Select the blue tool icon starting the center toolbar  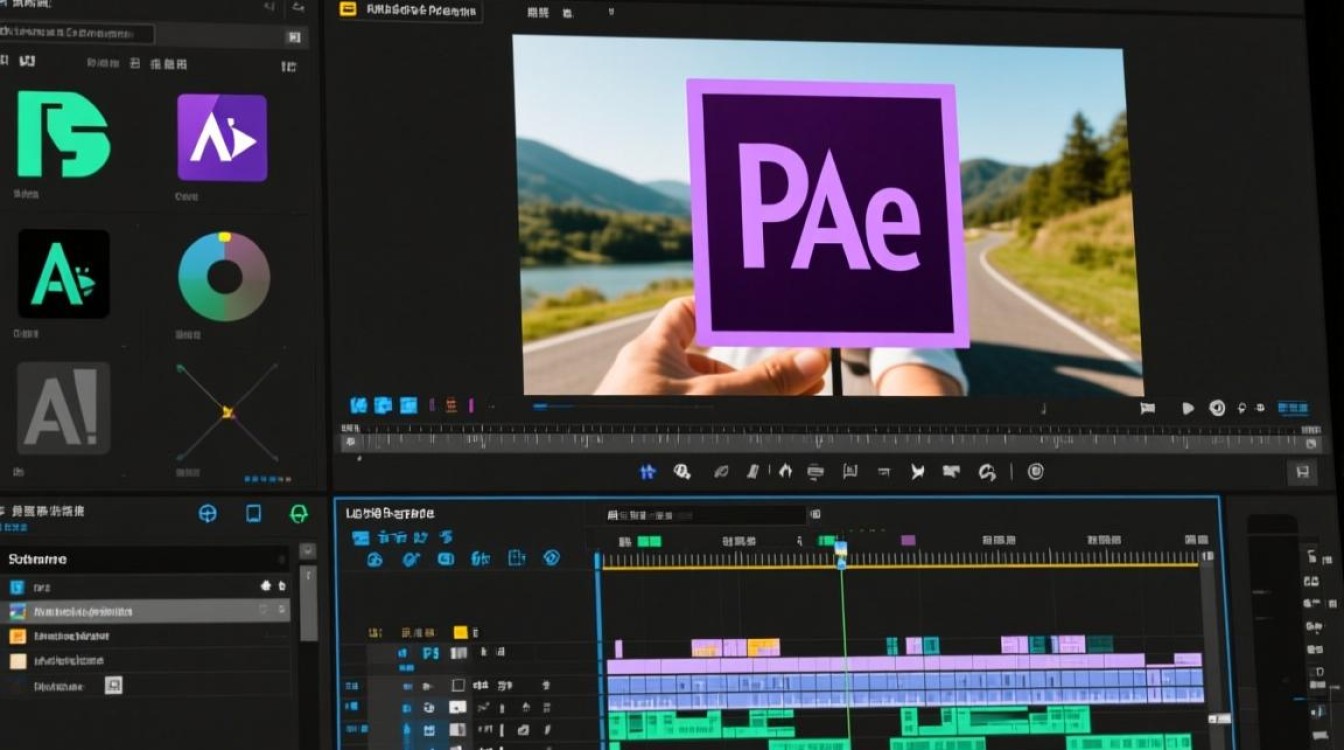pyautogui.click(x=647, y=471)
